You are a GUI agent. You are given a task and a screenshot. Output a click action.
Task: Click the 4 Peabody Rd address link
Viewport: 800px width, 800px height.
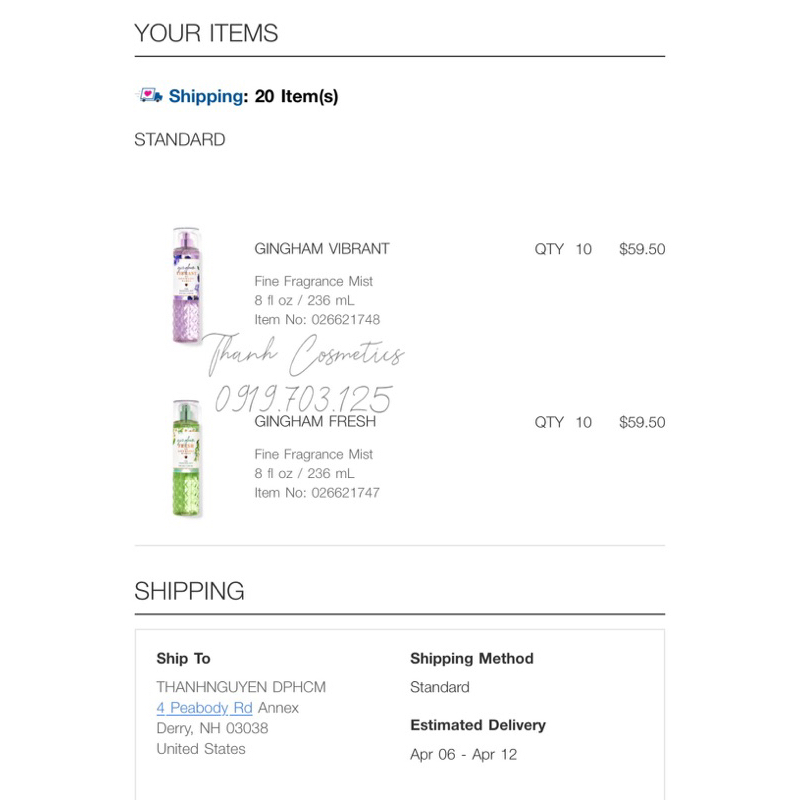tap(204, 708)
